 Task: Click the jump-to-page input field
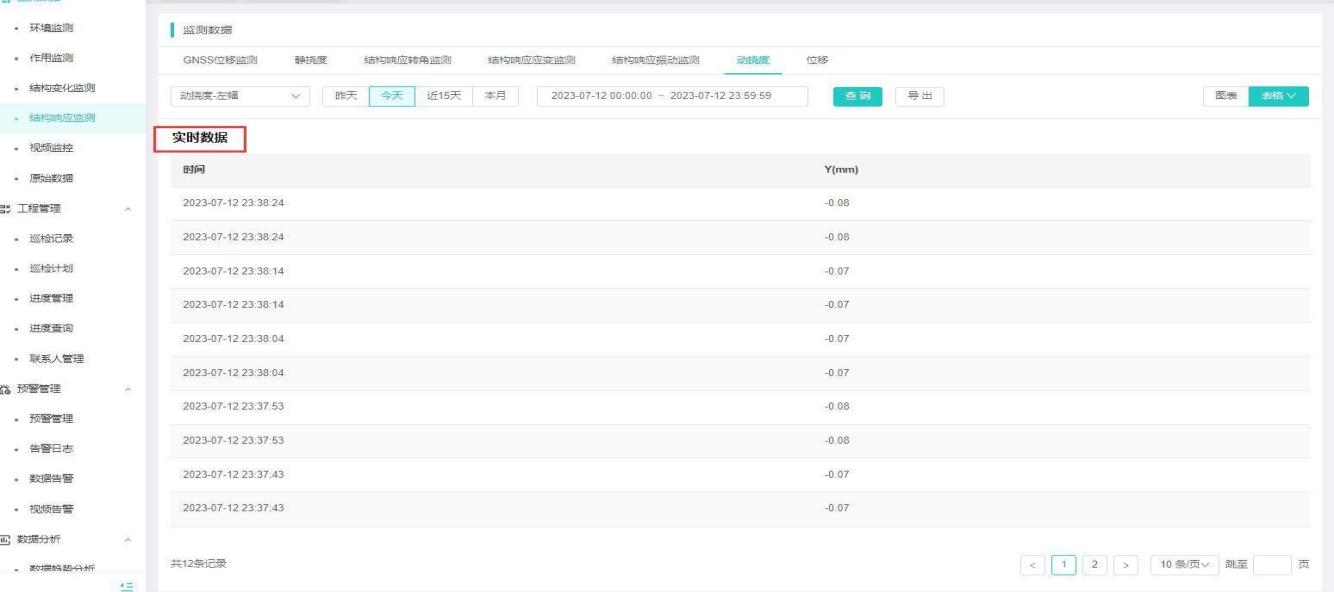tap(1271, 564)
